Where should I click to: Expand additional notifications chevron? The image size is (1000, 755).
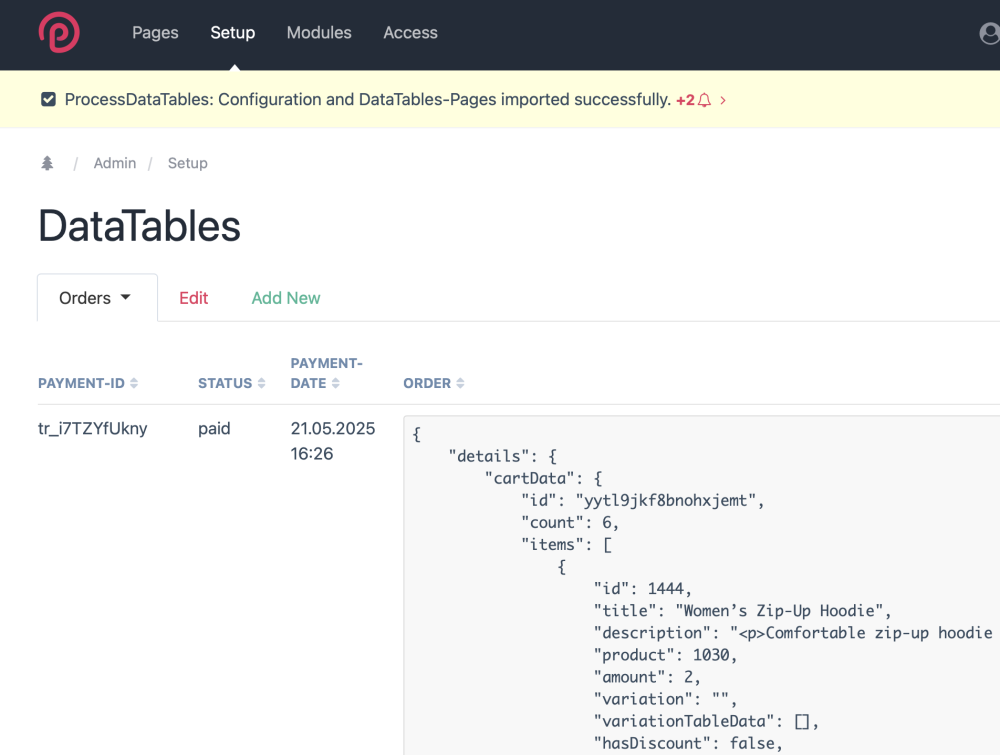tap(723, 100)
